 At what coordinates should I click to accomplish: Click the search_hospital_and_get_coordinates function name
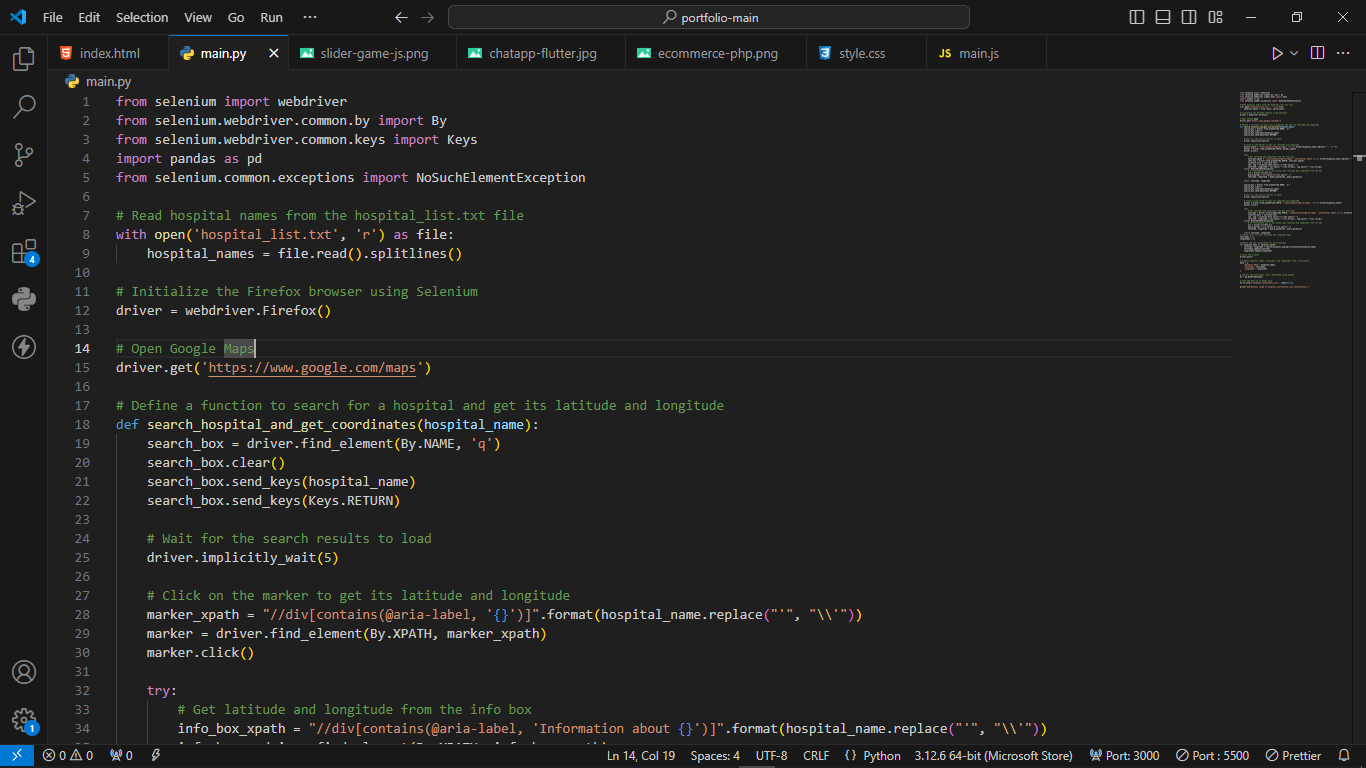282,424
